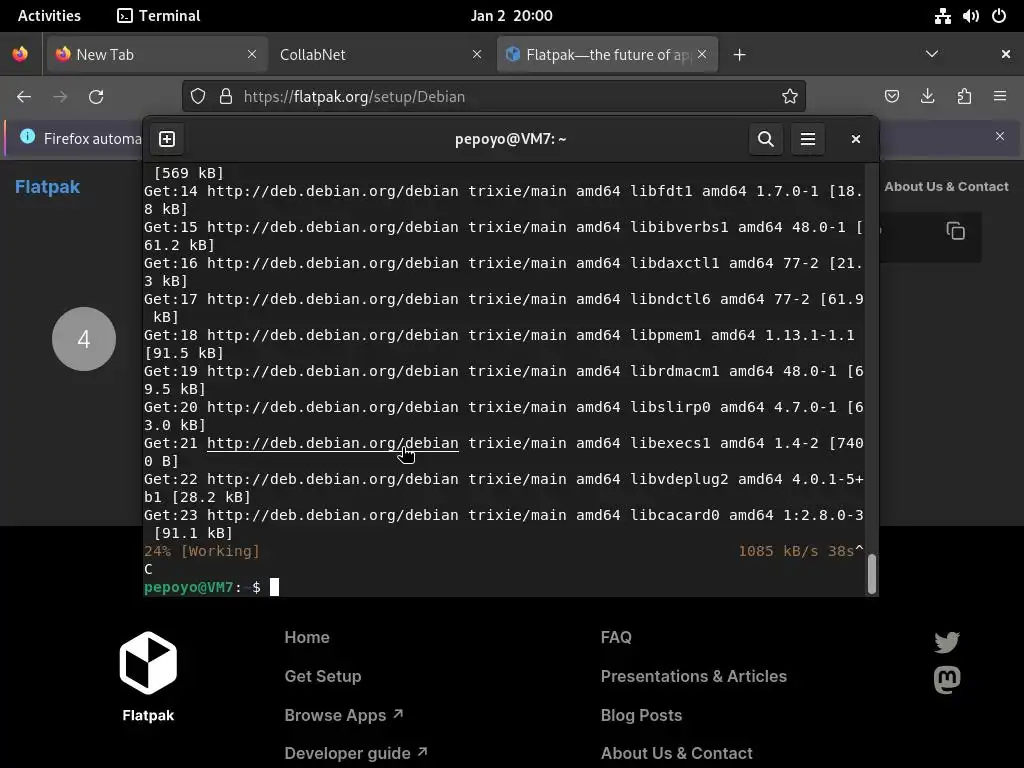The image size is (1024, 768).
Task: Open About Us & Contact footer link
Action: click(x=677, y=753)
